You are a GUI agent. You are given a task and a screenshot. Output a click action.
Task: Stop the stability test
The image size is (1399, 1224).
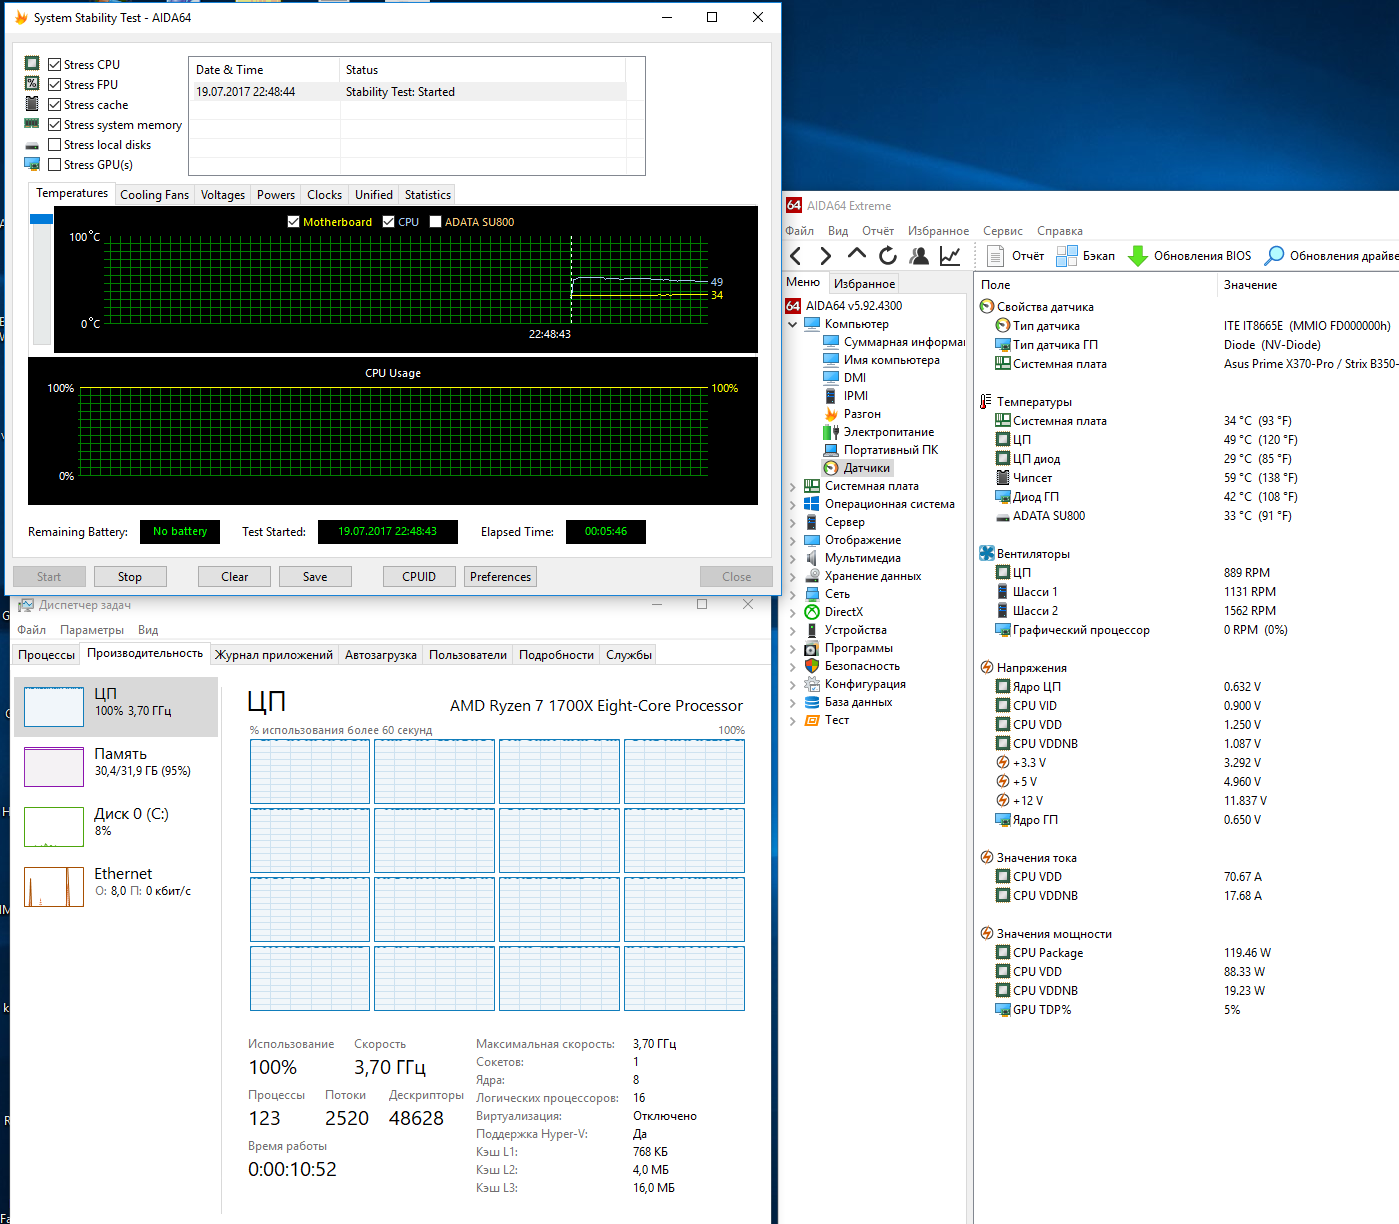point(130,577)
